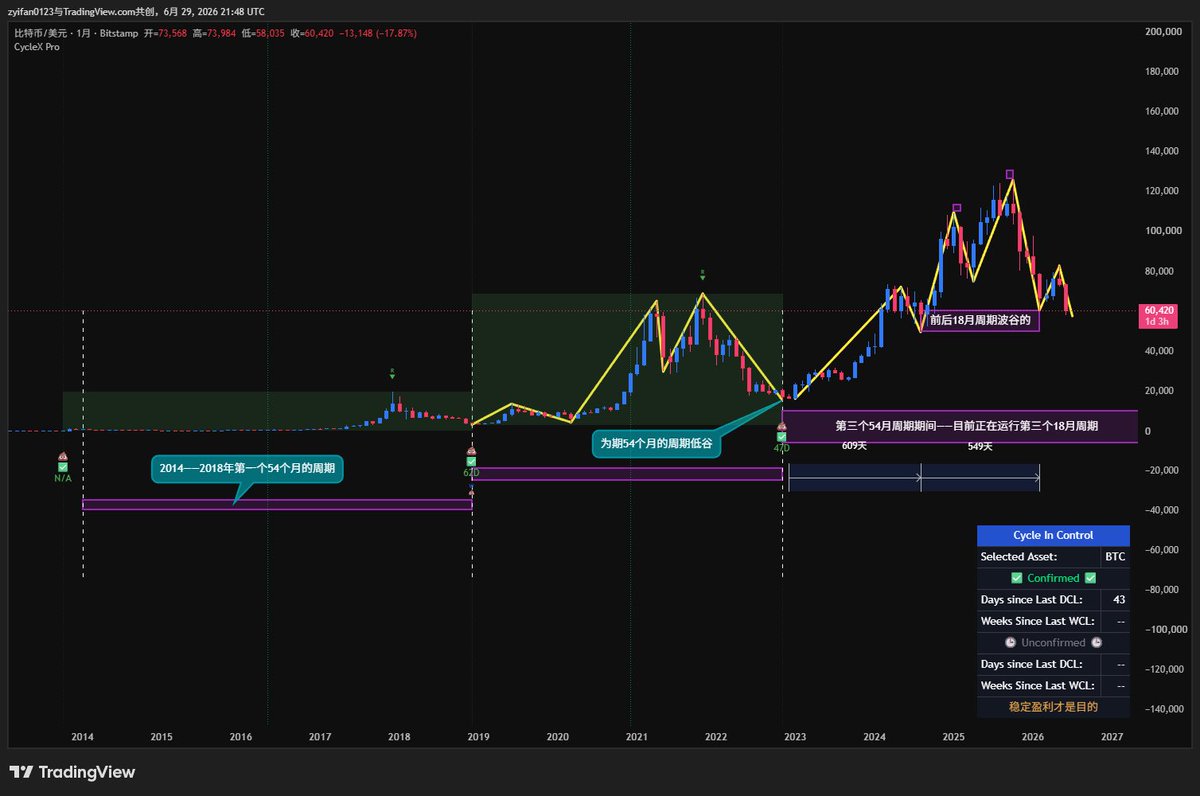Viewport: 1200px width, 796px height.
Task: Click the 稳定盈利才是目的 table footer
Action: pos(1053,707)
